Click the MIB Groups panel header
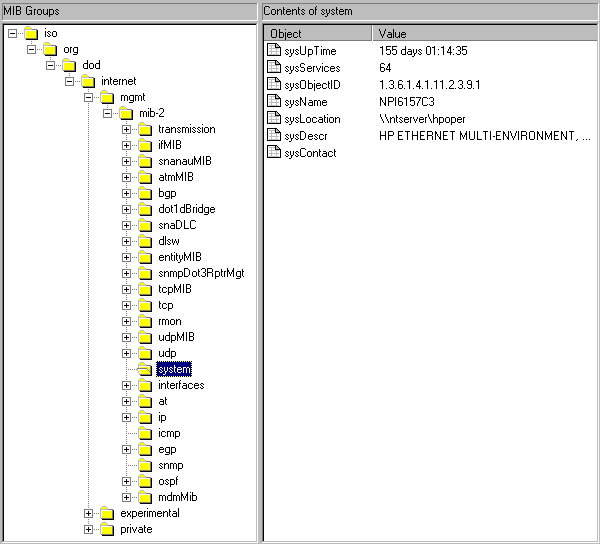This screenshot has width=600, height=545. 130,11
